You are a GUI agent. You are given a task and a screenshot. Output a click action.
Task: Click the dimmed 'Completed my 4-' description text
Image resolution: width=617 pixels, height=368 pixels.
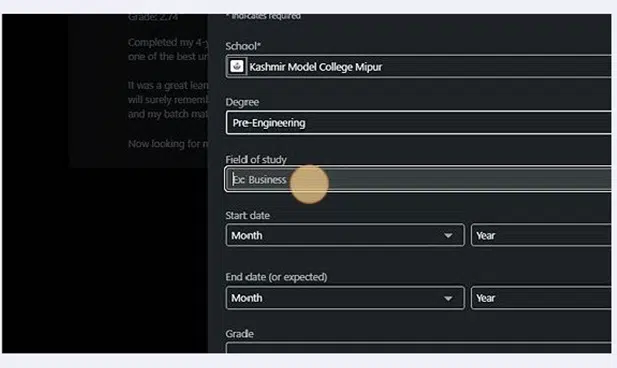click(168, 43)
